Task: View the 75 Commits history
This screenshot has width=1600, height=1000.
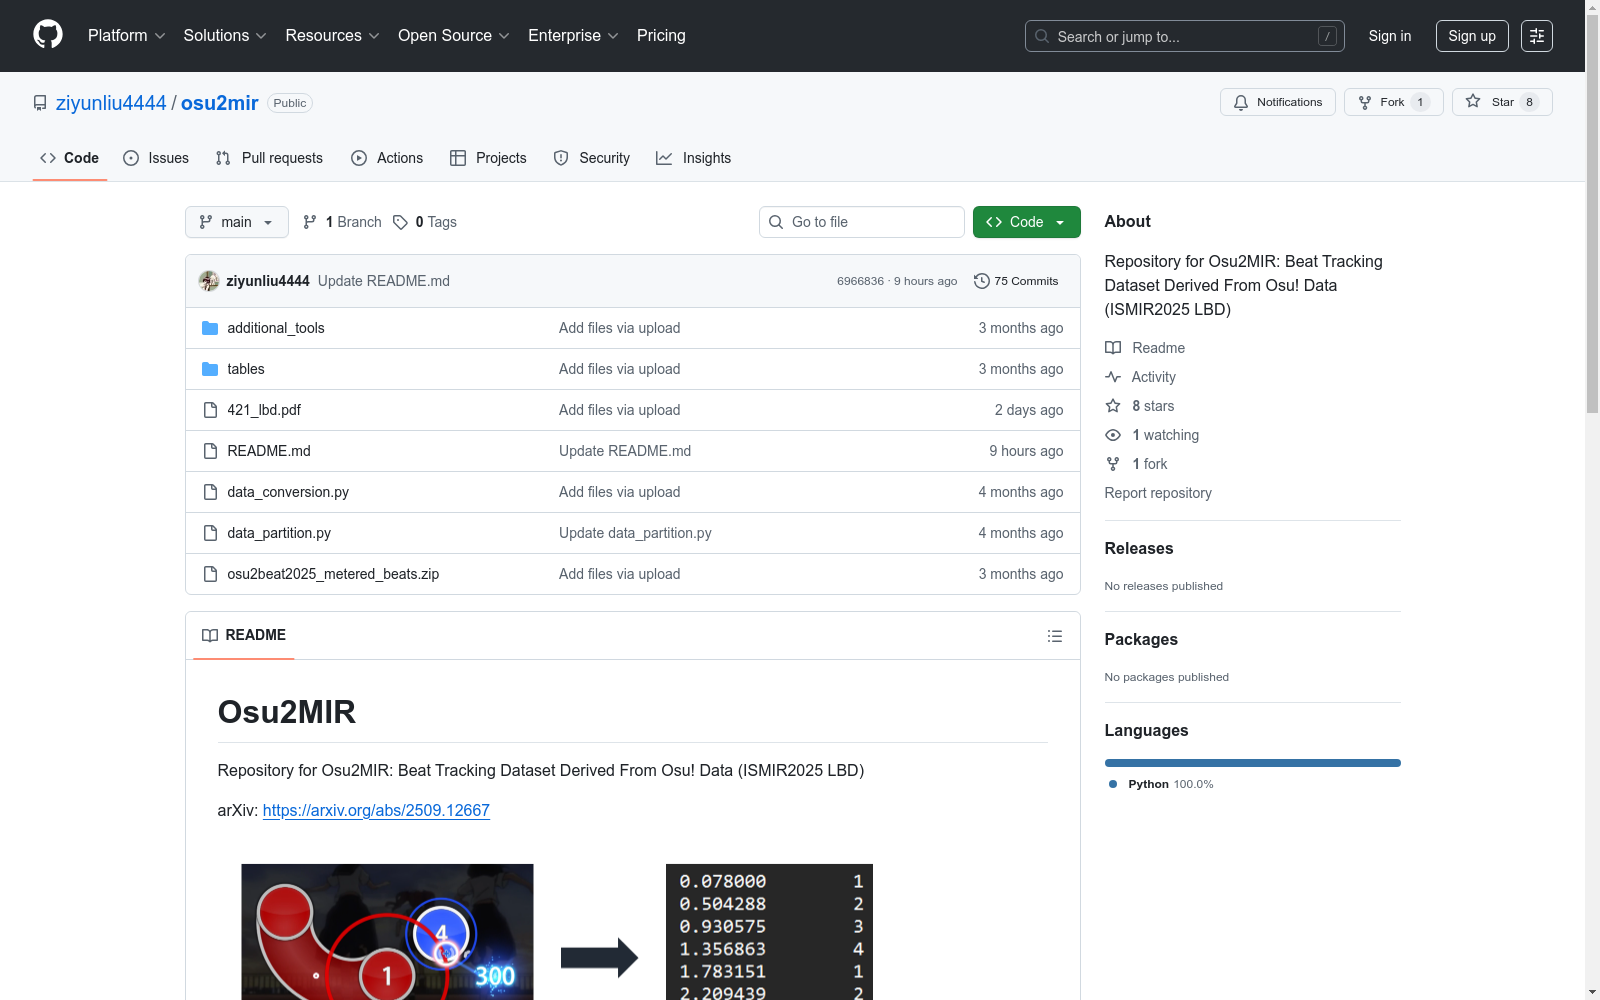Action: [1016, 281]
